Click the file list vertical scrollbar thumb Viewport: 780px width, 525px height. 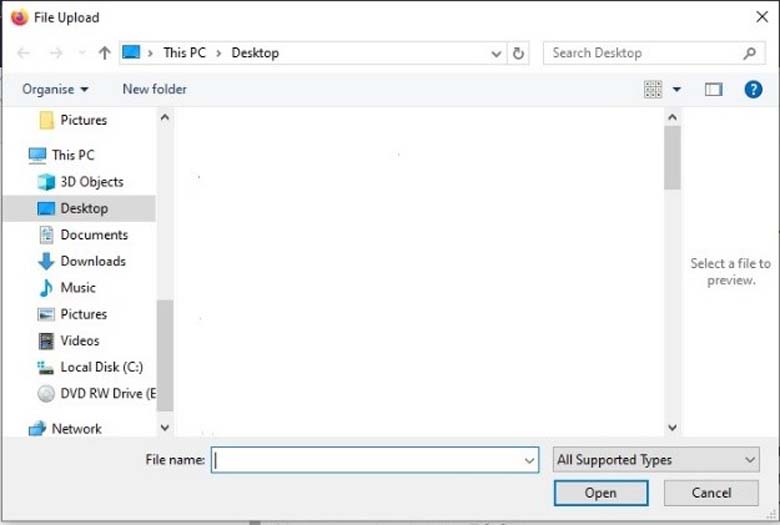[672, 157]
